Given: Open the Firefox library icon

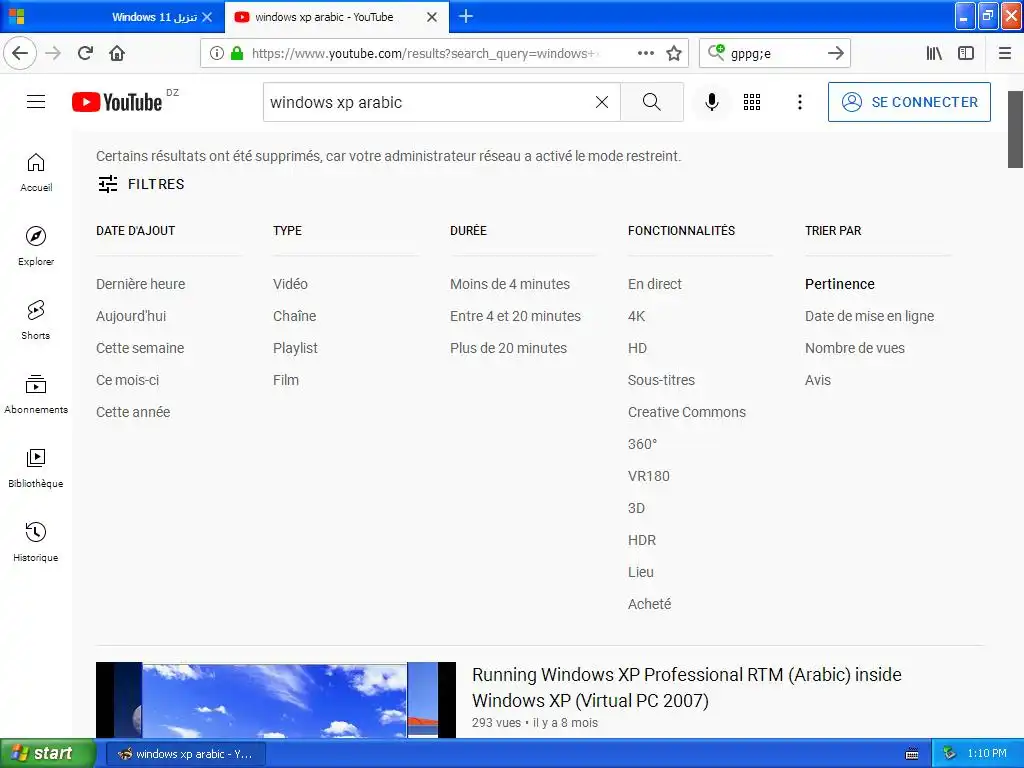Looking at the screenshot, I should tap(934, 53).
